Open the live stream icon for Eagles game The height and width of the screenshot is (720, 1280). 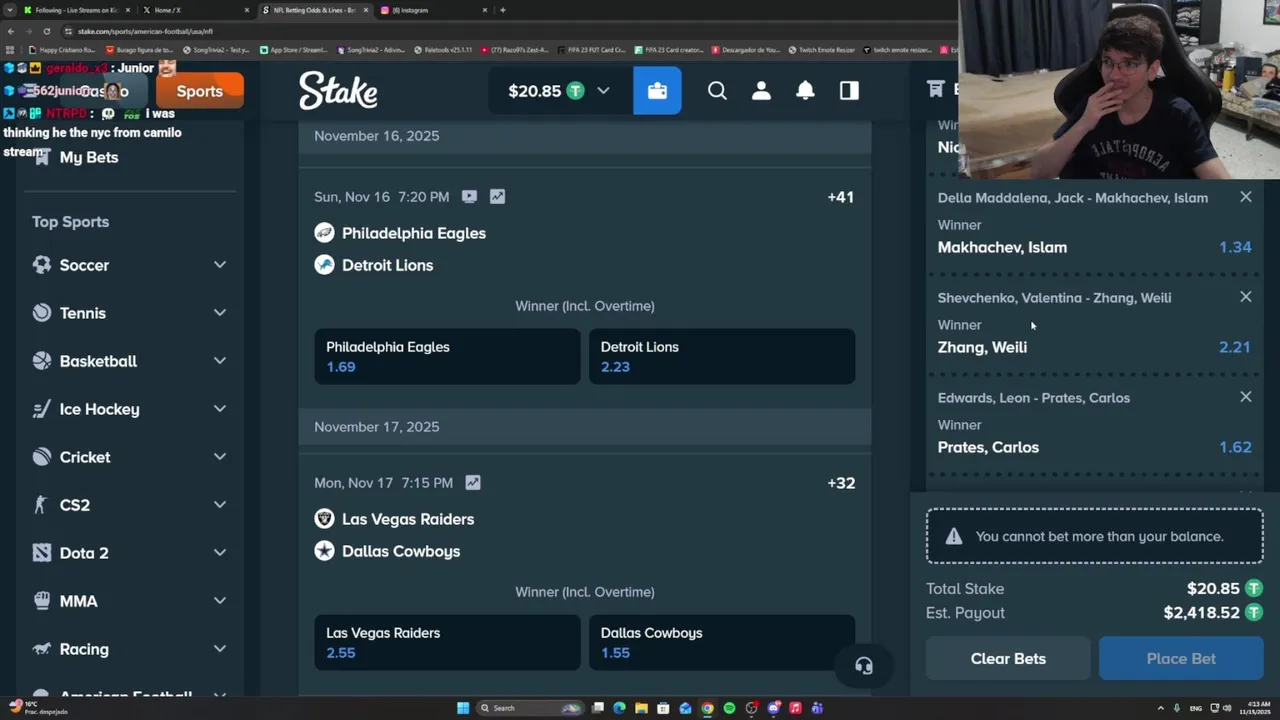(x=469, y=197)
